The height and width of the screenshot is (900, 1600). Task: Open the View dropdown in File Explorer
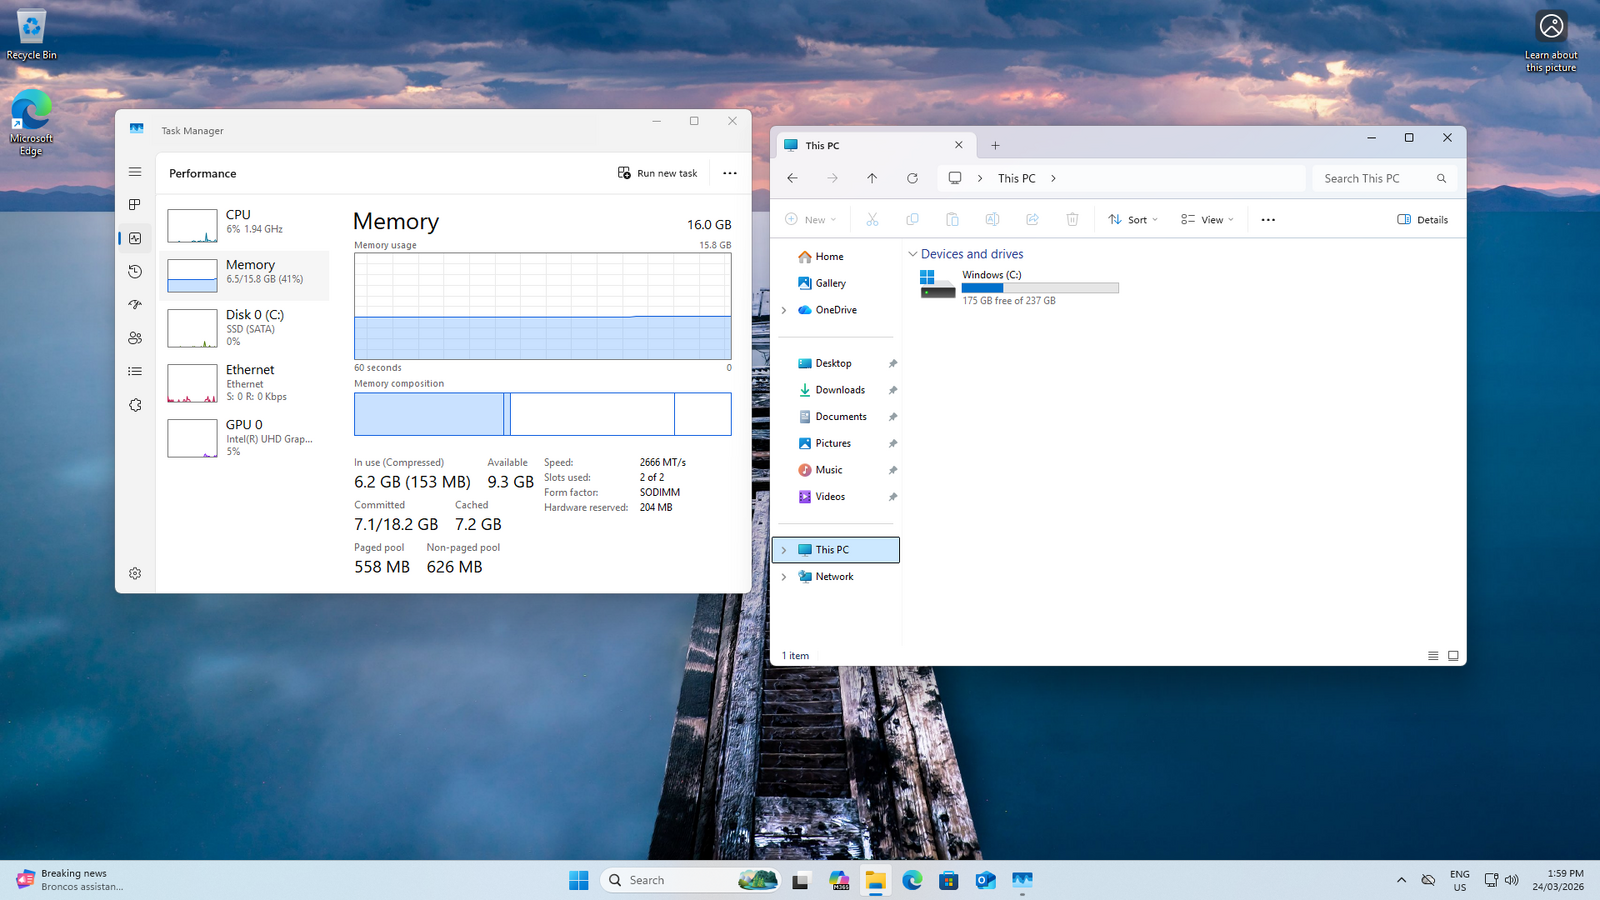pyautogui.click(x=1207, y=220)
